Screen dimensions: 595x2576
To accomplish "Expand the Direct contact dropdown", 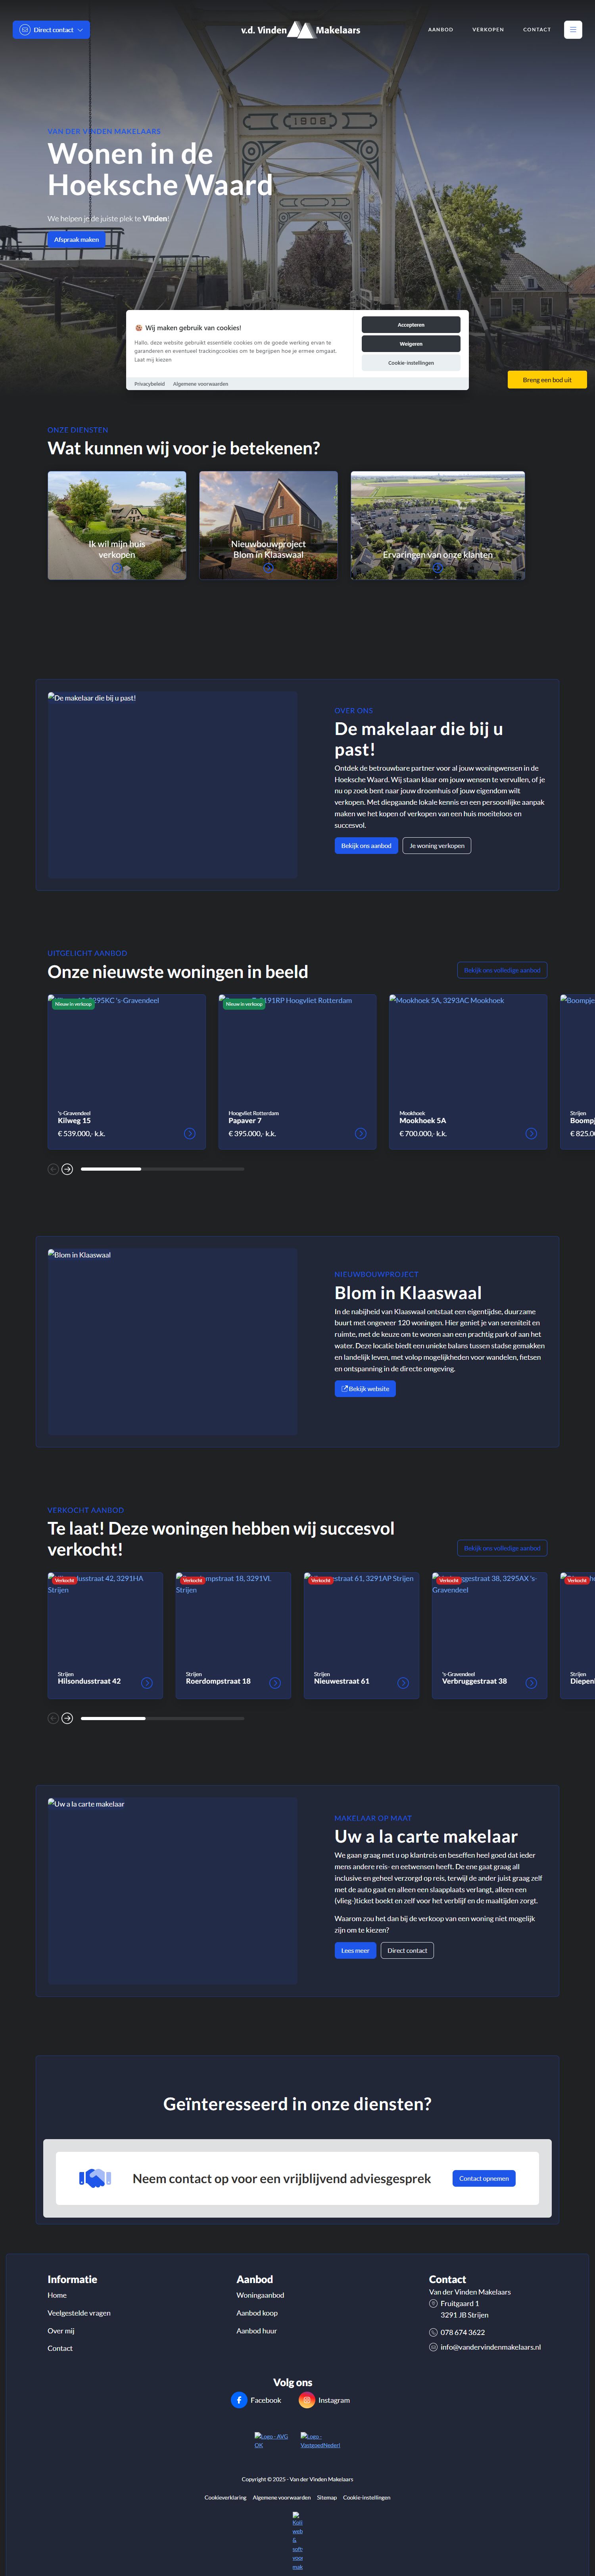I will [52, 30].
